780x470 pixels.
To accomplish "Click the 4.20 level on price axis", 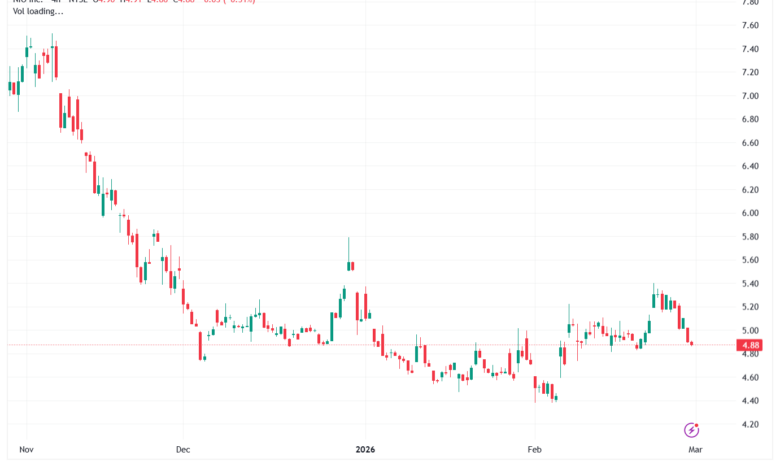I will 750,425.
